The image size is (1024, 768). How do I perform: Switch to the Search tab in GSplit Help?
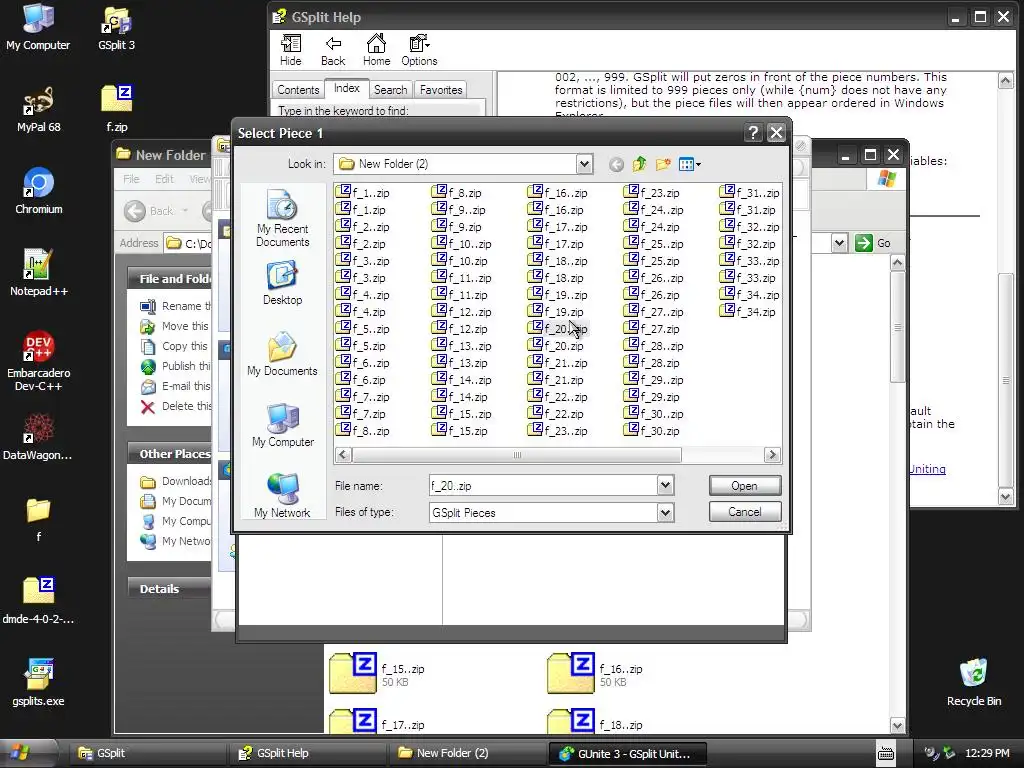[391, 90]
